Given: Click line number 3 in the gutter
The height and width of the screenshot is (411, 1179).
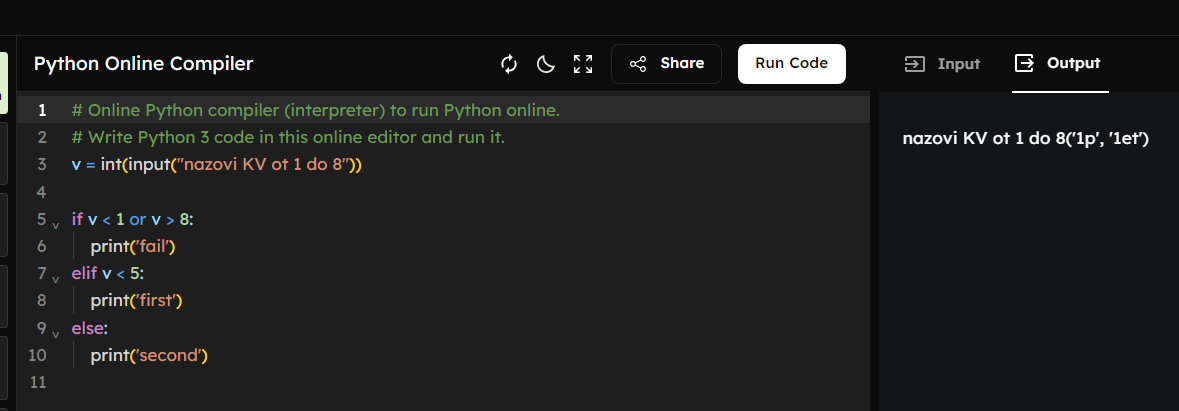Looking at the screenshot, I should [x=41, y=164].
